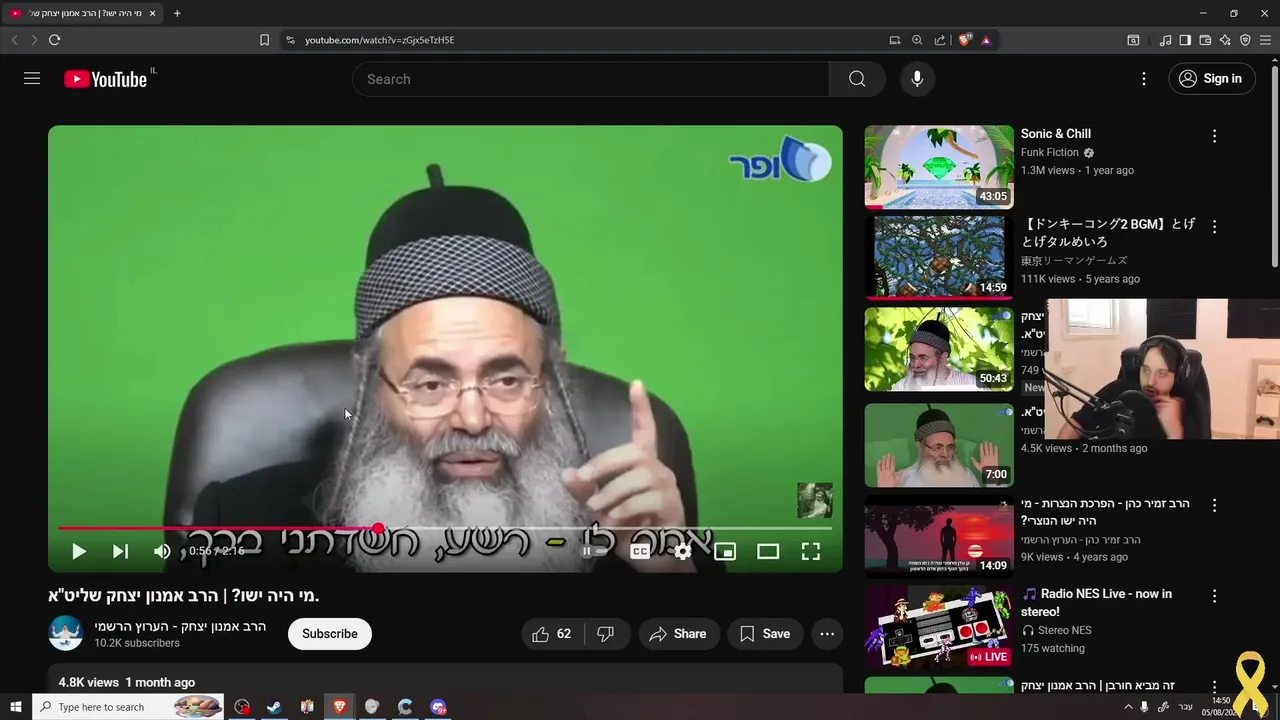Click the channel watermark in the video corner

(x=814, y=500)
